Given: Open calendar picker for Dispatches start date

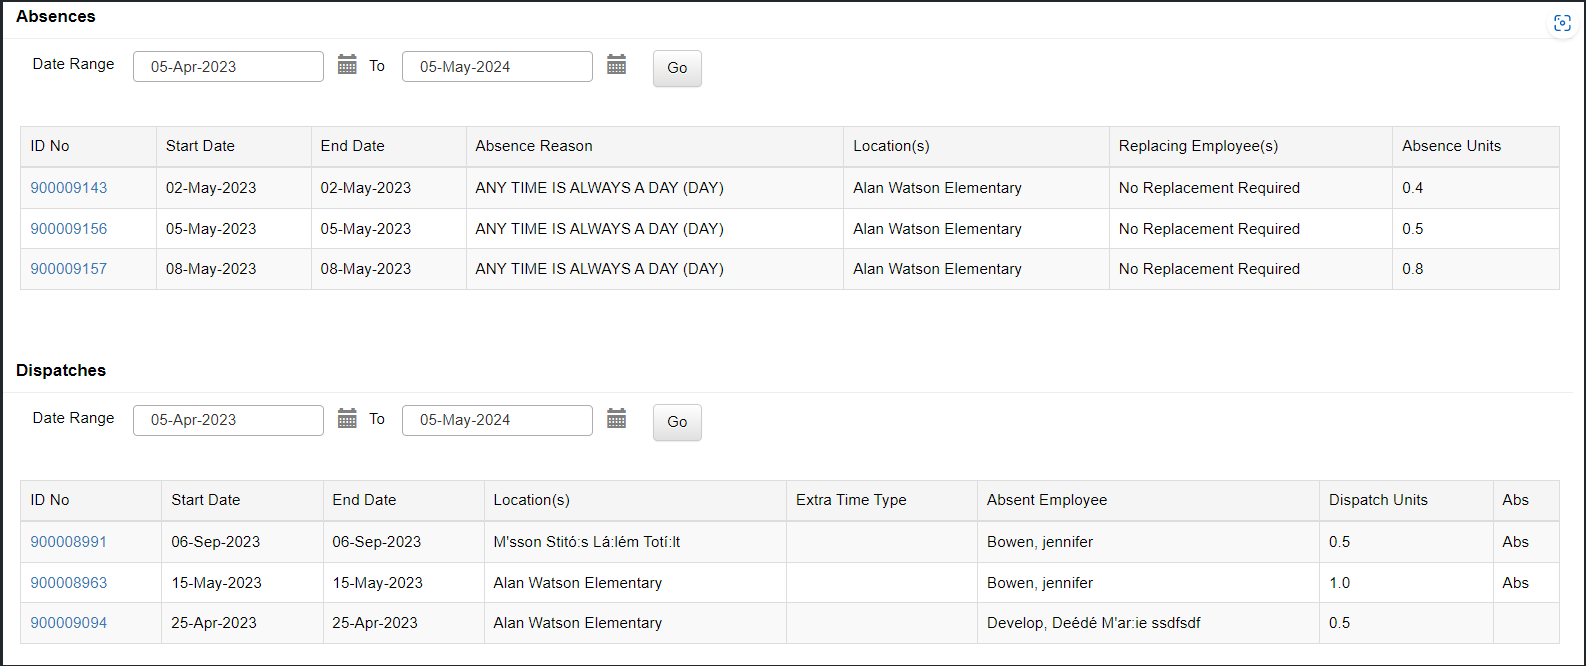Looking at the screenshot, I should click(x=347, y=419).
